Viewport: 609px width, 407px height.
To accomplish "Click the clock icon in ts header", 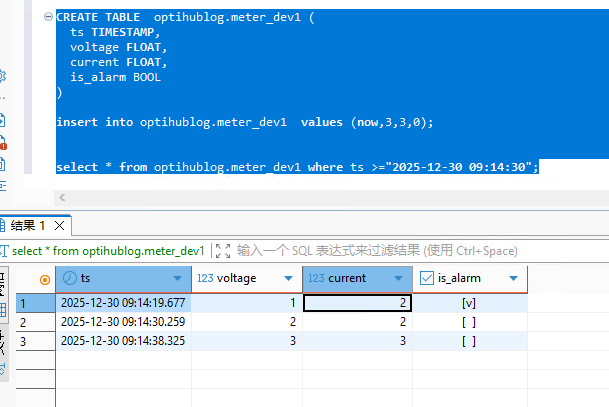I will [x=69, y=278].
